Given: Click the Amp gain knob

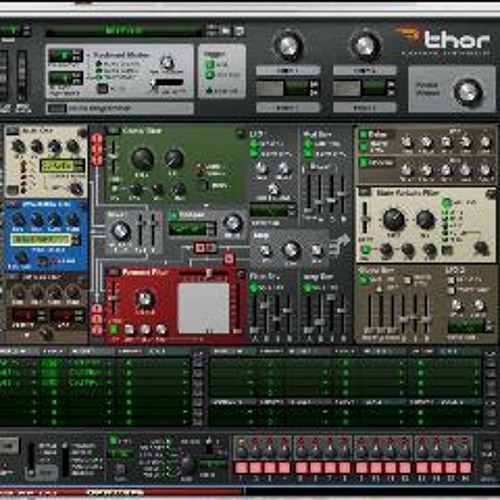Looking at the screenshot, I should click(291, 250).
